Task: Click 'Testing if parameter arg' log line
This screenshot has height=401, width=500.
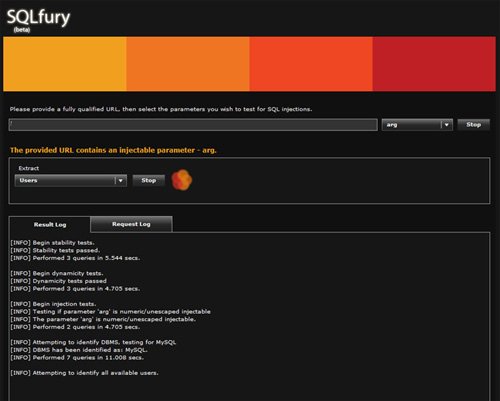Action: click(x=110, y=312)
